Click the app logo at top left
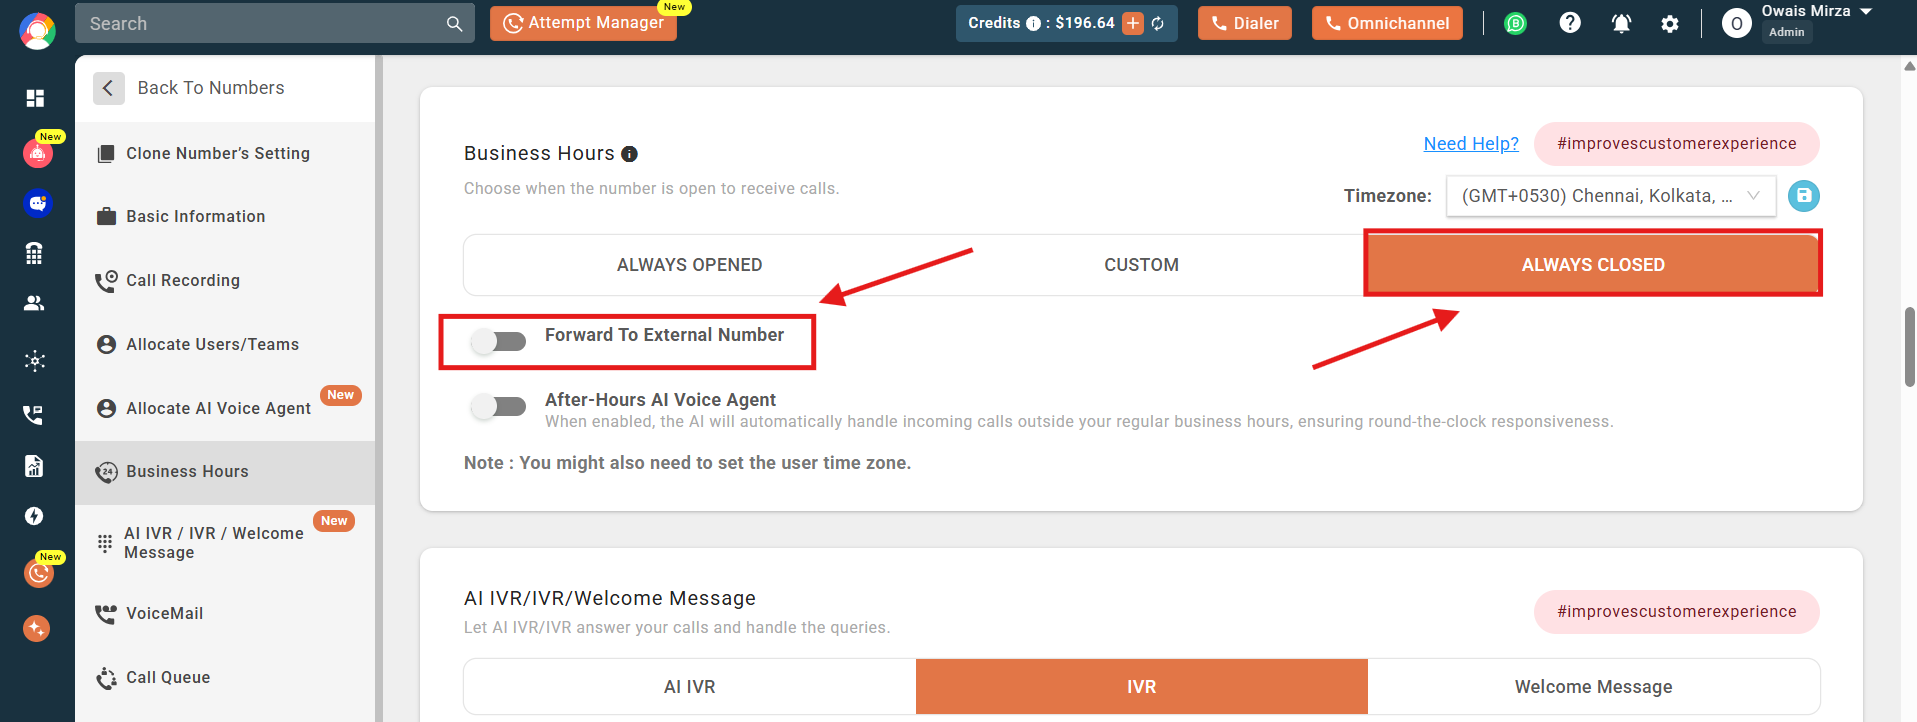 tap(37, 31)
